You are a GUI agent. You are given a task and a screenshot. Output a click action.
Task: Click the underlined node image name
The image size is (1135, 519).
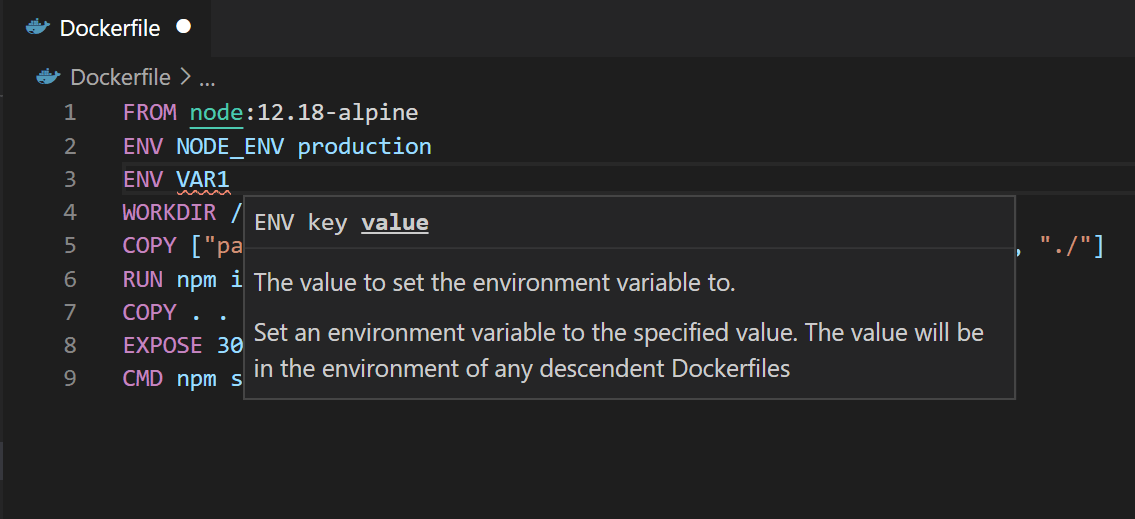(216, 112)
